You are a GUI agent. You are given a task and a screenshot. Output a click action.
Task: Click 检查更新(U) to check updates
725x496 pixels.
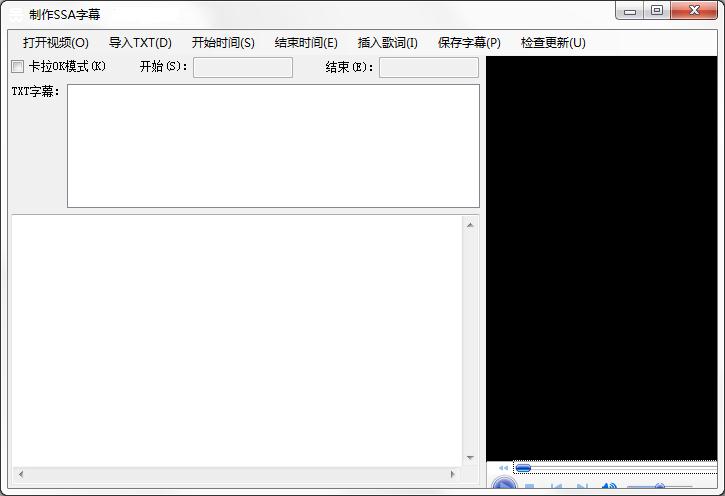point(553,43)
